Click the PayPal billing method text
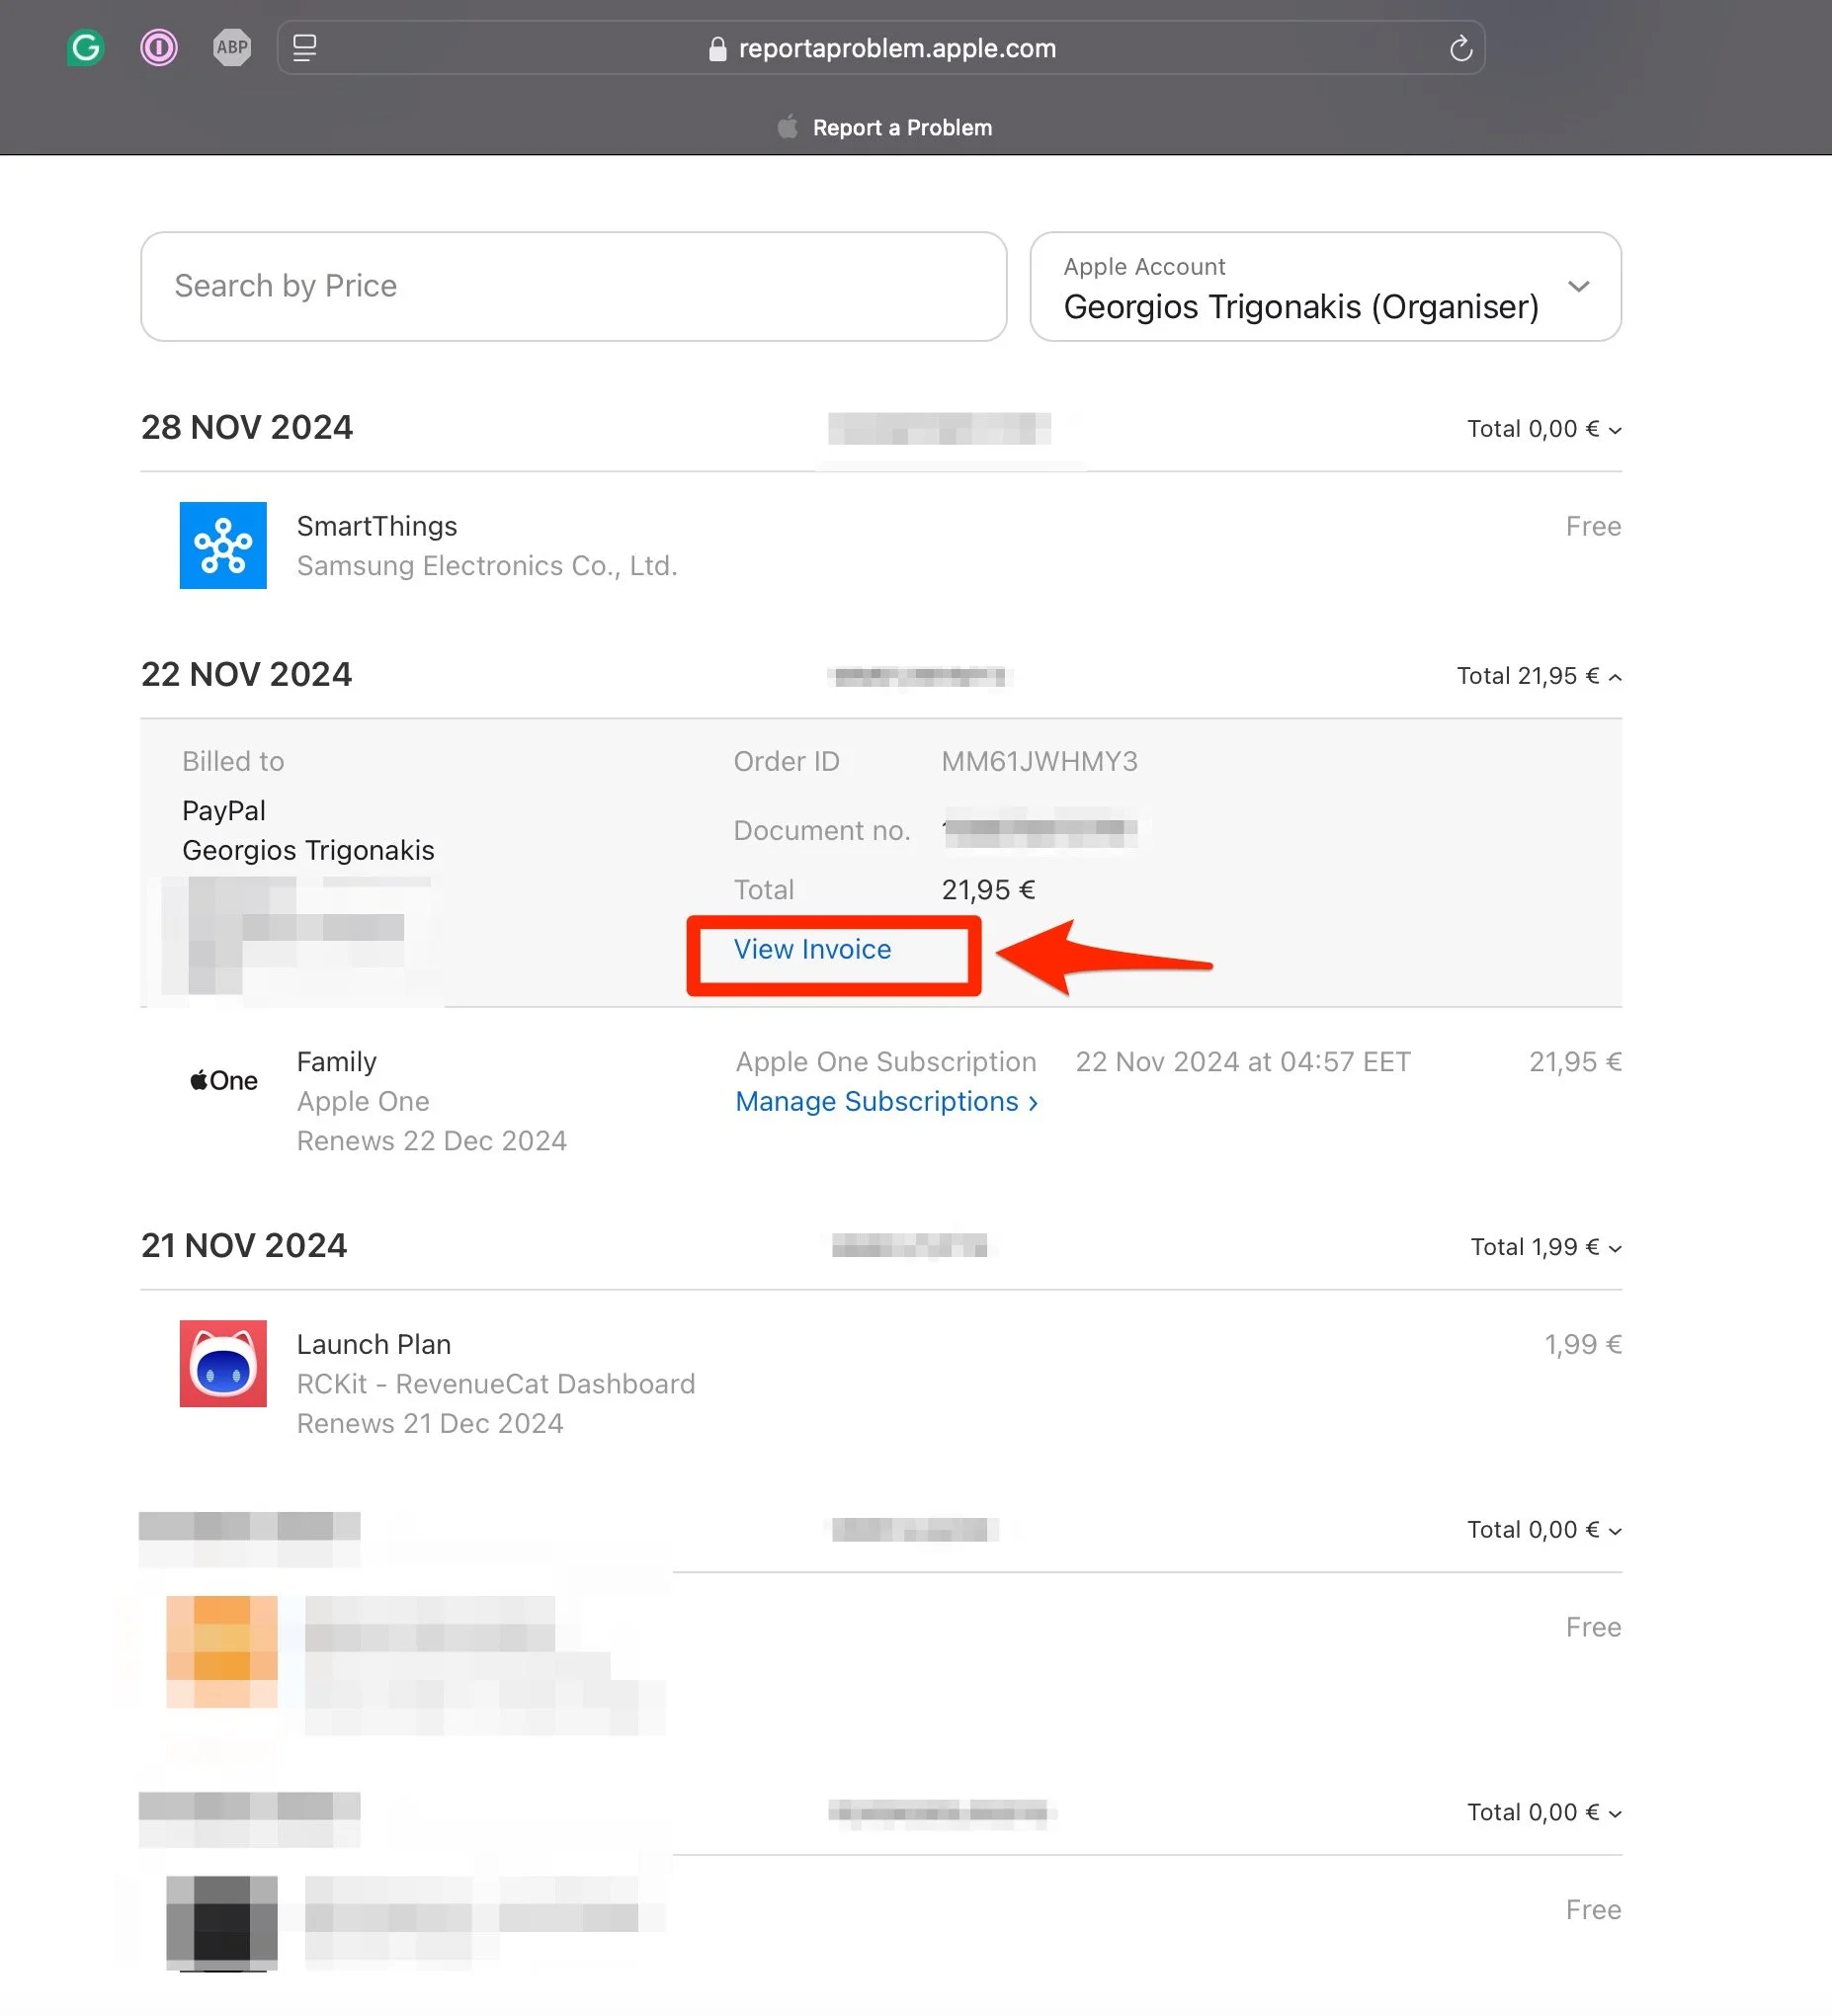This screenshot has height=2016, width=1832. click(x=224, y=811)
